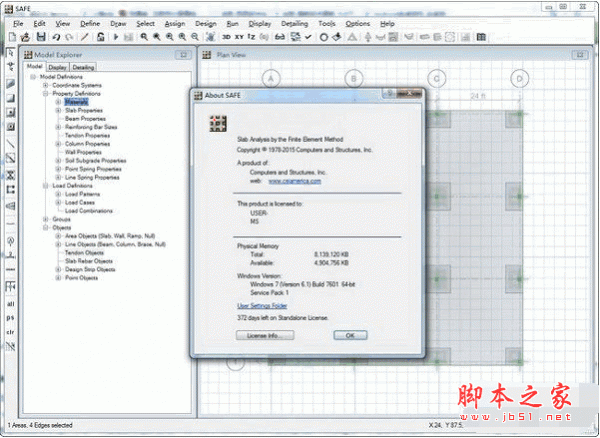Select Load Combinations tree item
Screen dimensions: 600x438
89,211
